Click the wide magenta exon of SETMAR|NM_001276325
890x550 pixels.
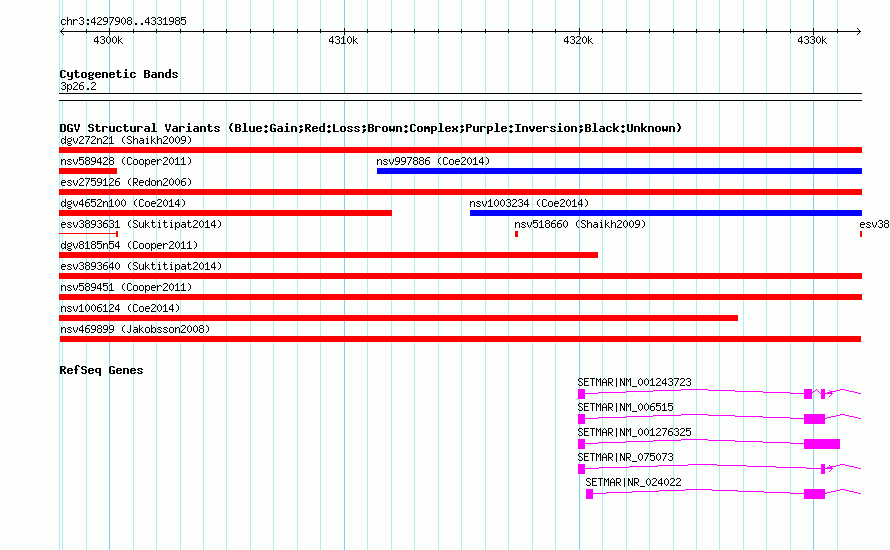pos(822,444)
